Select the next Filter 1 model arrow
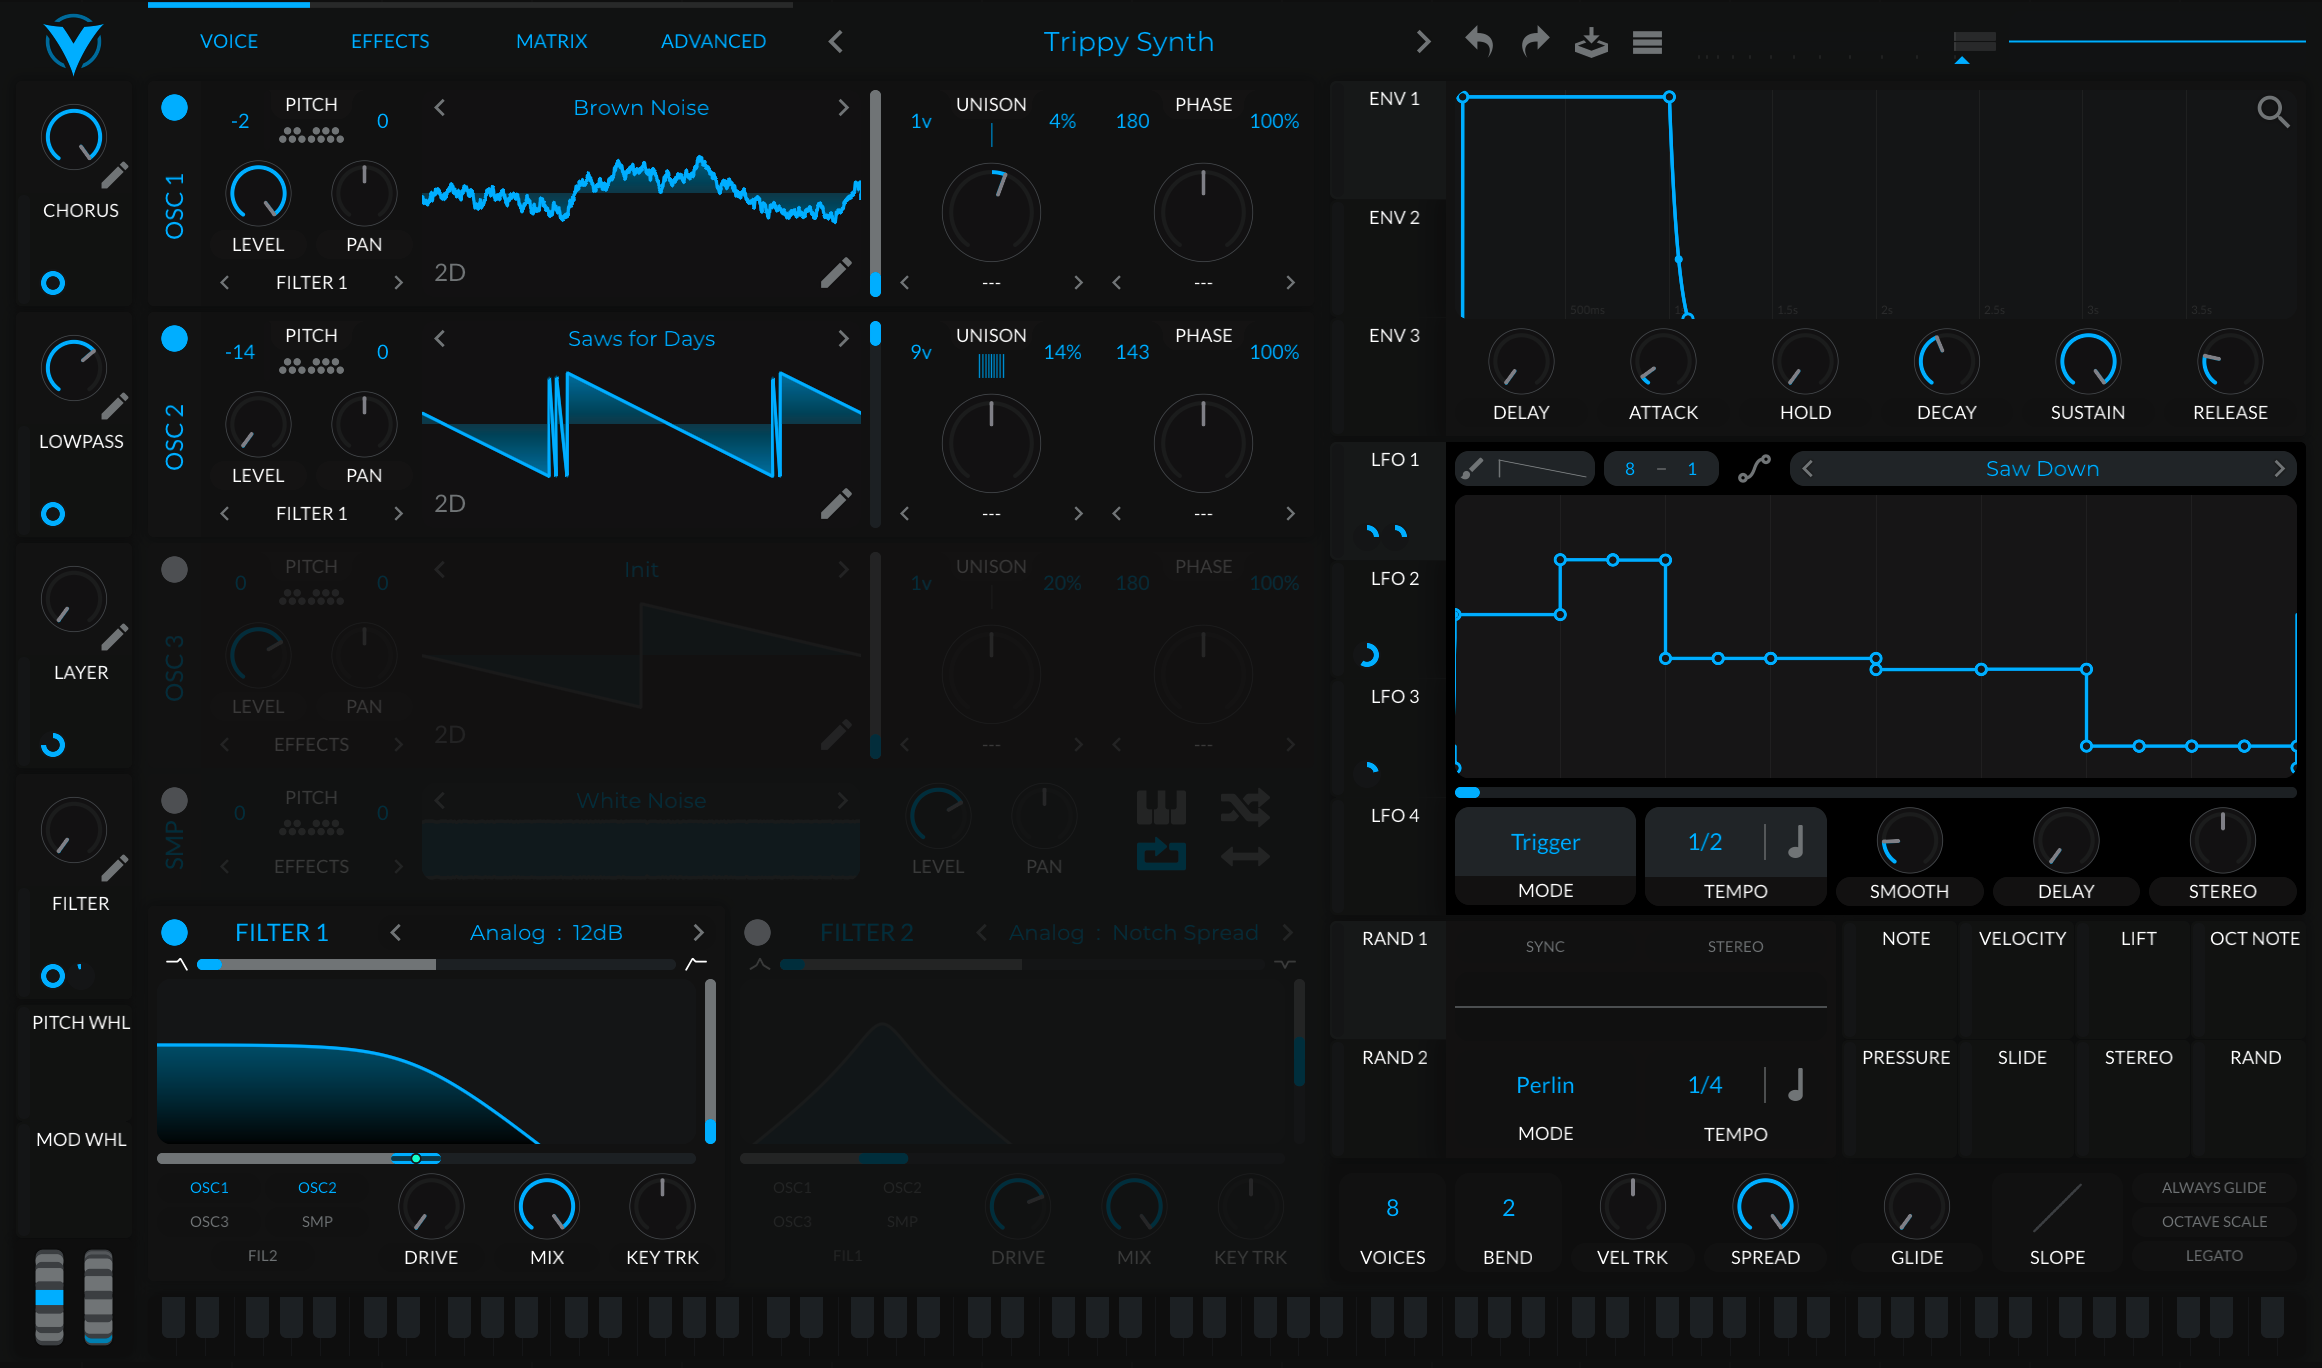The image size is (2322, 1368). (x=698, y=932)
